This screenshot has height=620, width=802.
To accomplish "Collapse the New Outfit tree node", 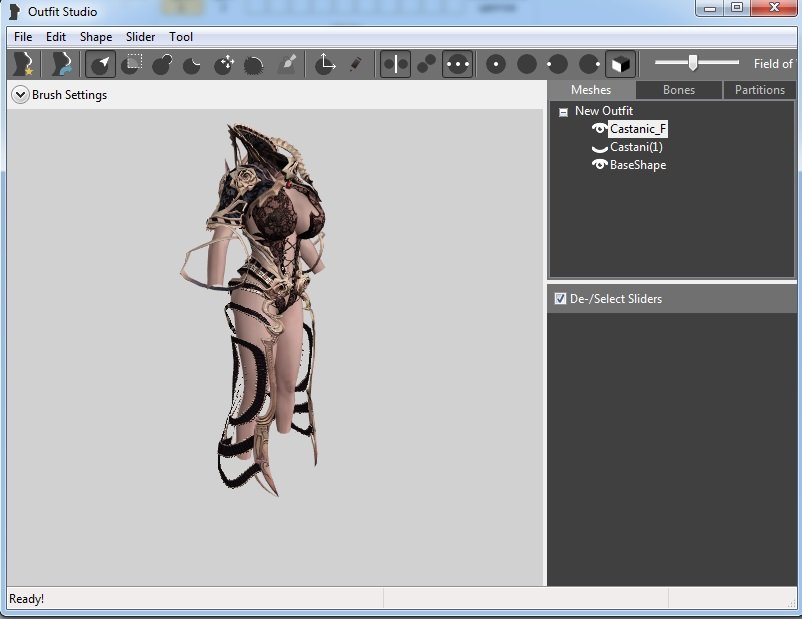I will coord(563,112).
